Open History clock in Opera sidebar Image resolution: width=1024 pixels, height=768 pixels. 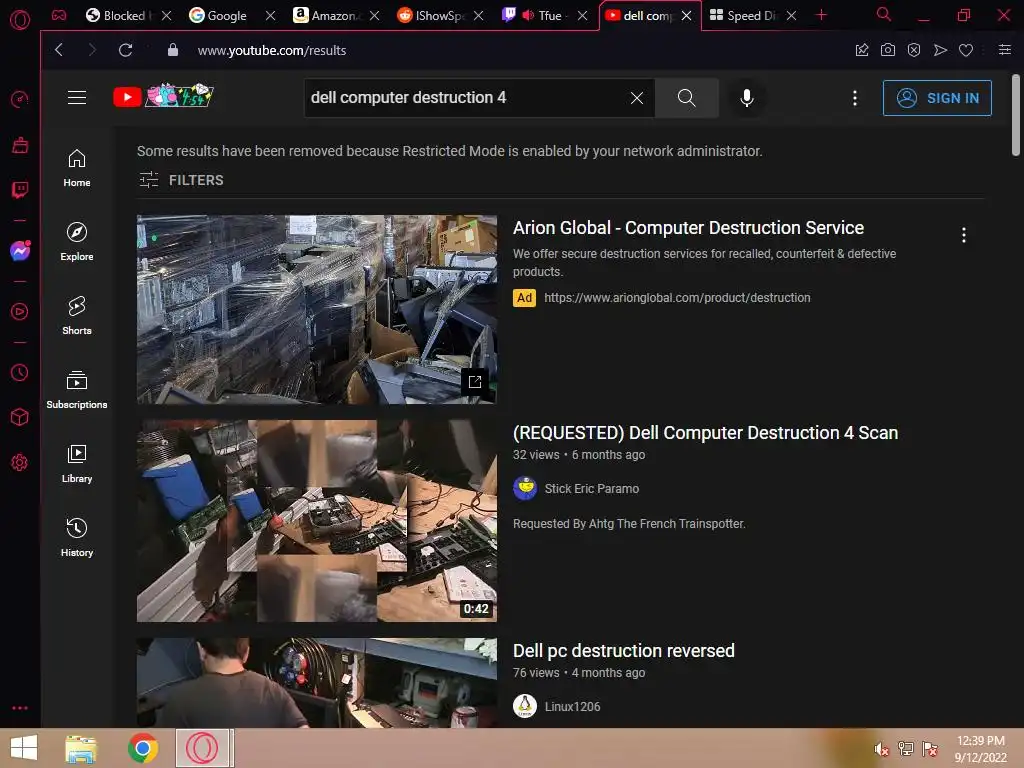pos(20,372)
